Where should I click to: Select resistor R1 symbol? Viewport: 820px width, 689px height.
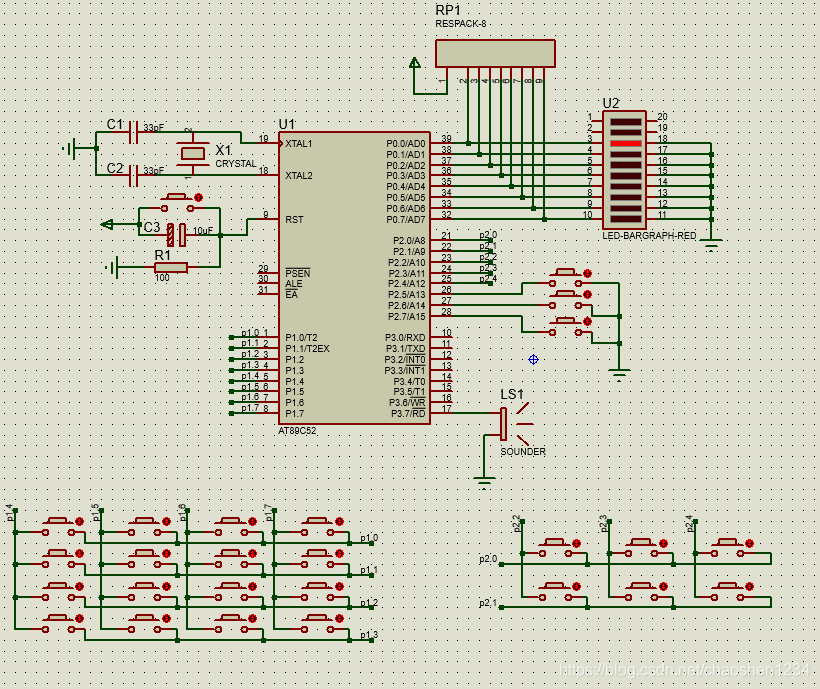point(170,268)
